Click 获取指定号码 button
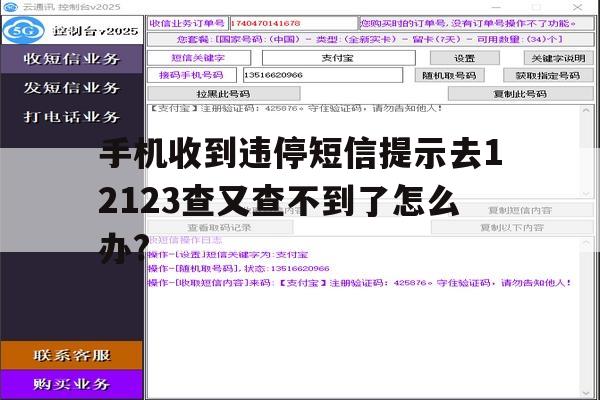This screenshot has height=400, width=600. coord(548,75)
